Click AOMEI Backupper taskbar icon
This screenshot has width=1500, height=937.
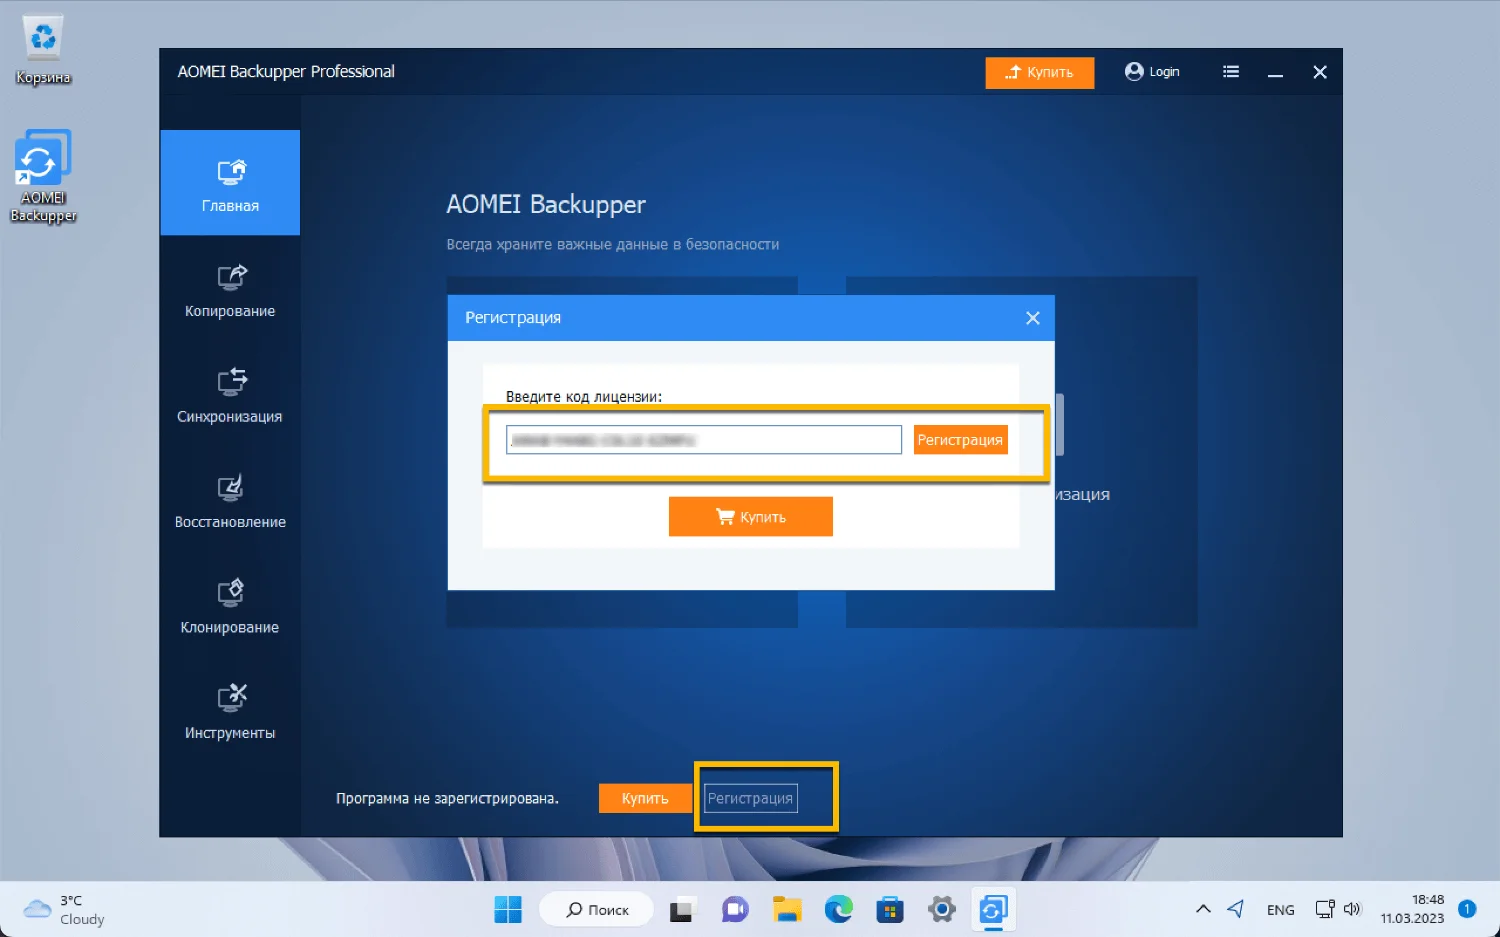(993, 910)
